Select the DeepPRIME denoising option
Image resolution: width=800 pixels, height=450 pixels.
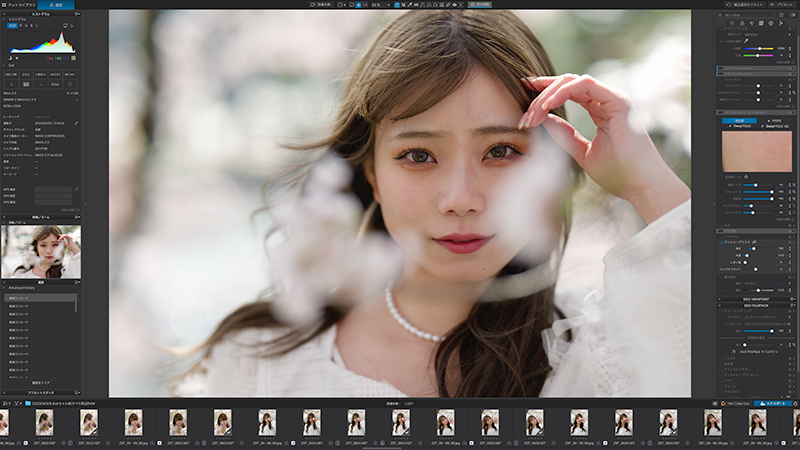(740, 126)
